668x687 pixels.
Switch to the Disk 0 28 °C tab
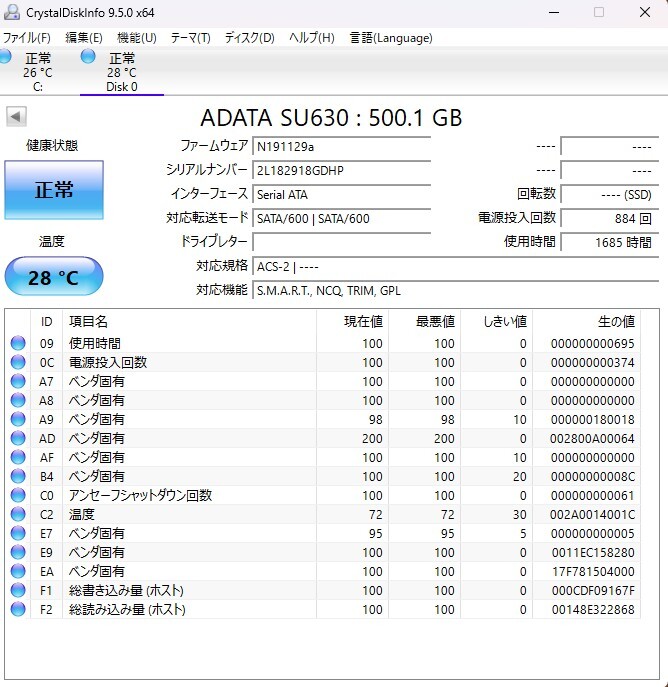[122, 71]
